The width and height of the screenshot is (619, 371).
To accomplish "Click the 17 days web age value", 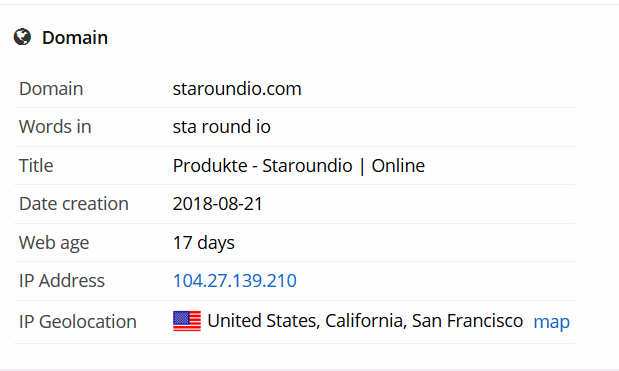I will (x=204, y=242).
